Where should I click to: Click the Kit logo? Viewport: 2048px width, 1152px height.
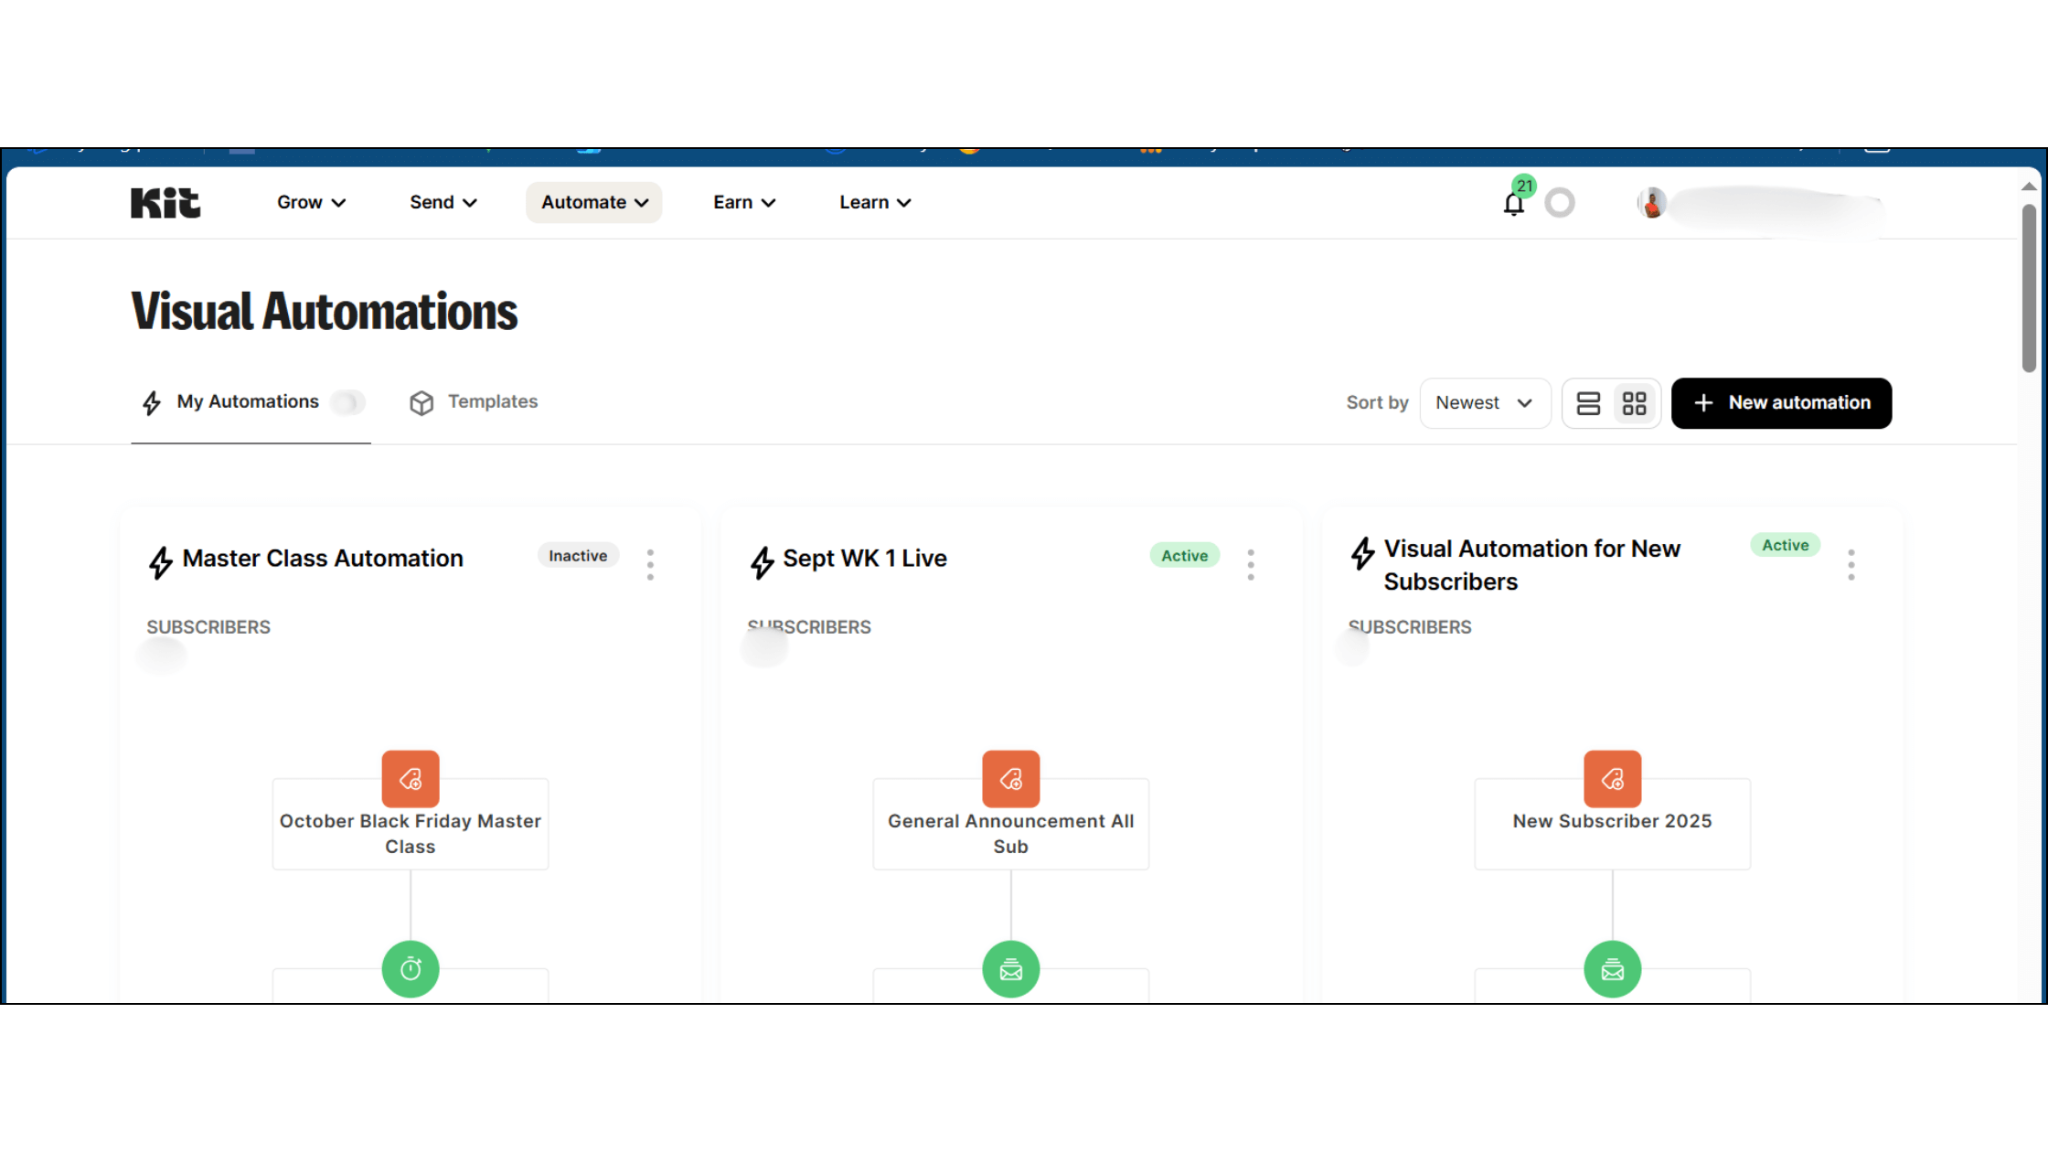click(165, 203)
